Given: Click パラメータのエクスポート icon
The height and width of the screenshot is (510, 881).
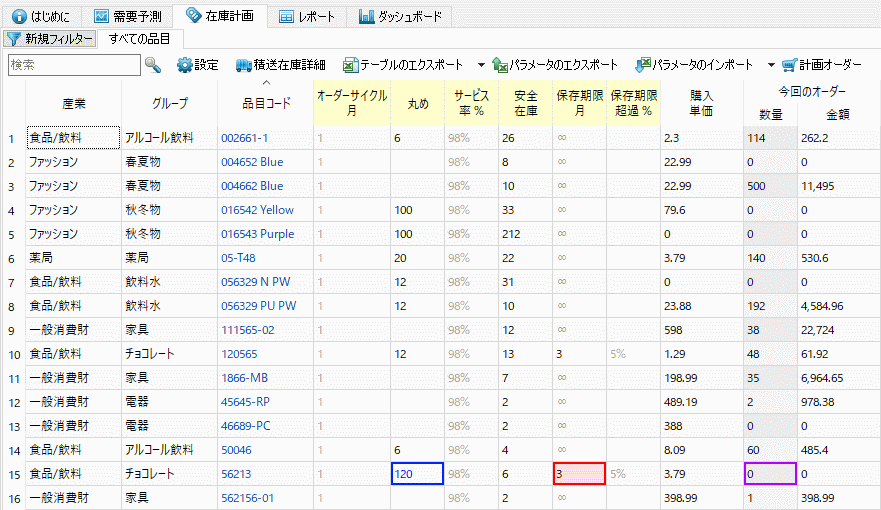Looking at the screenshot, I should [x=500, y=65].
